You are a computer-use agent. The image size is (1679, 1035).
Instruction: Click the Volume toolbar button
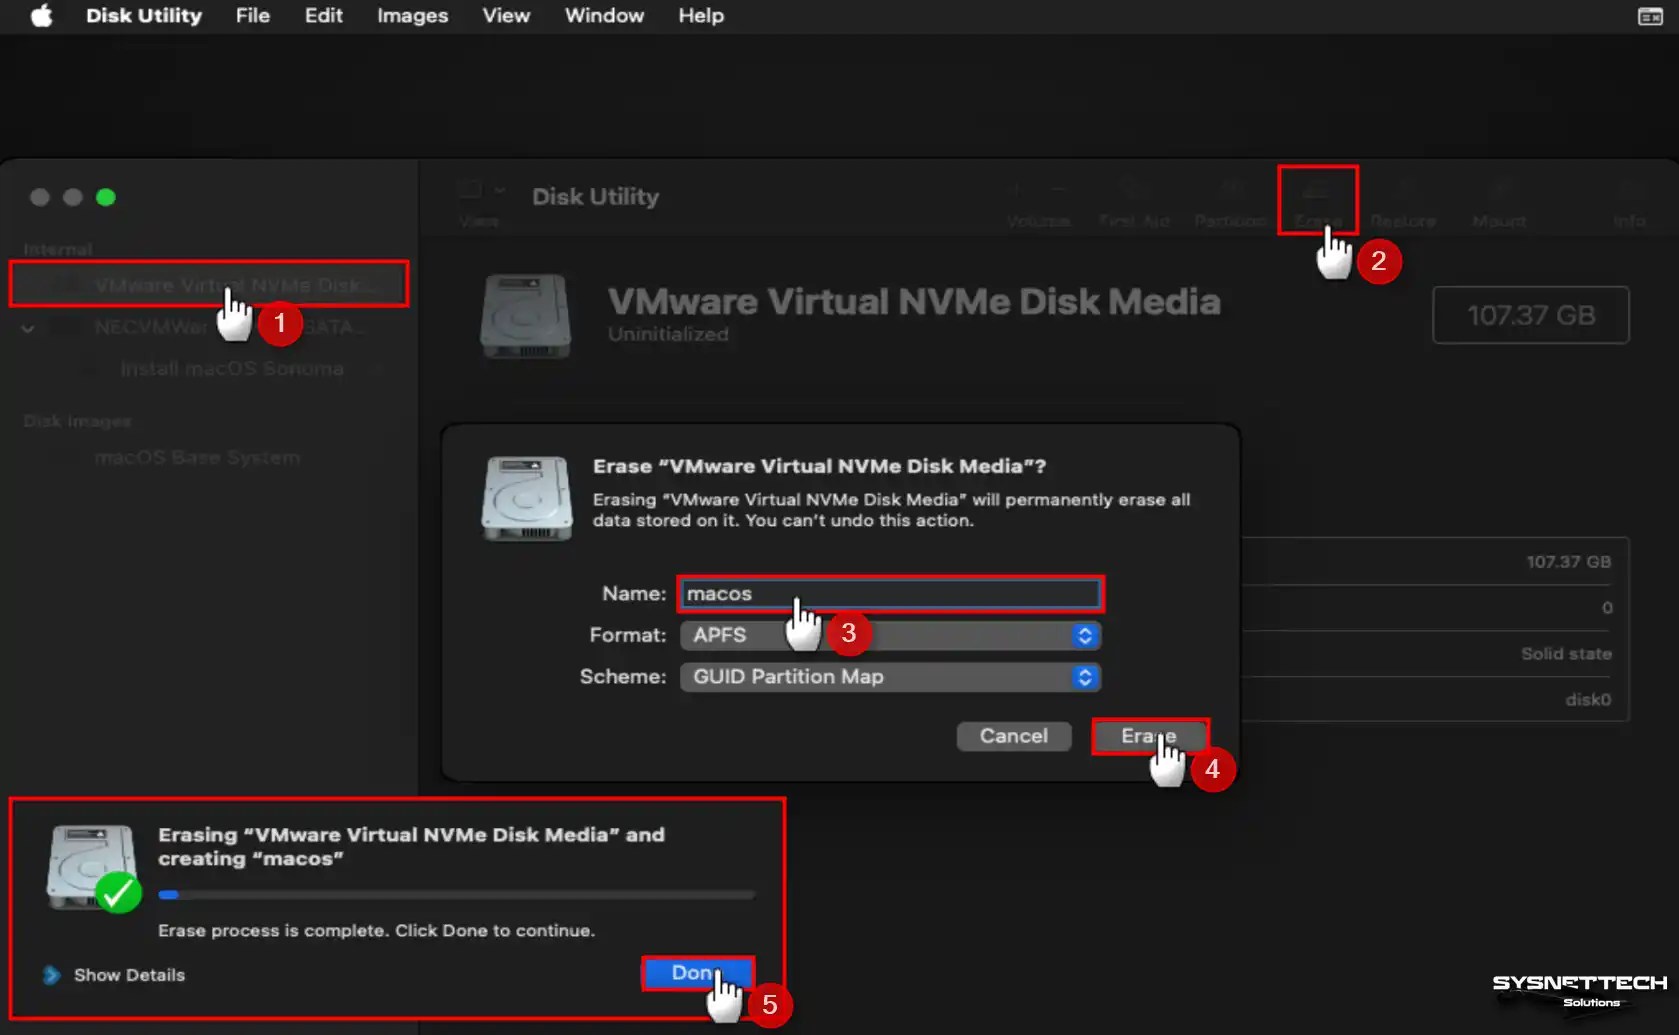1038,203
